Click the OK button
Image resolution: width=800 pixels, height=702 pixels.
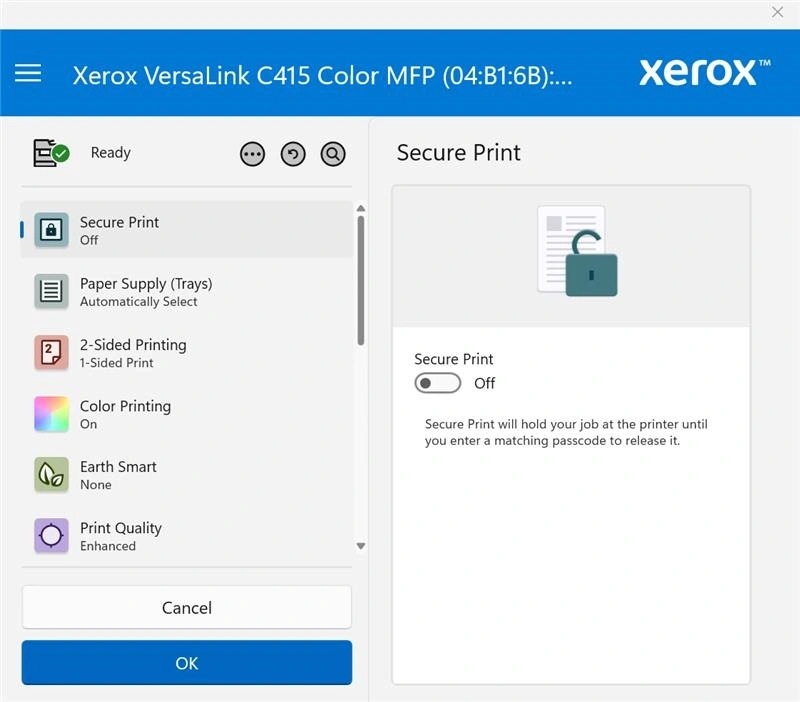tap(187, 663)
